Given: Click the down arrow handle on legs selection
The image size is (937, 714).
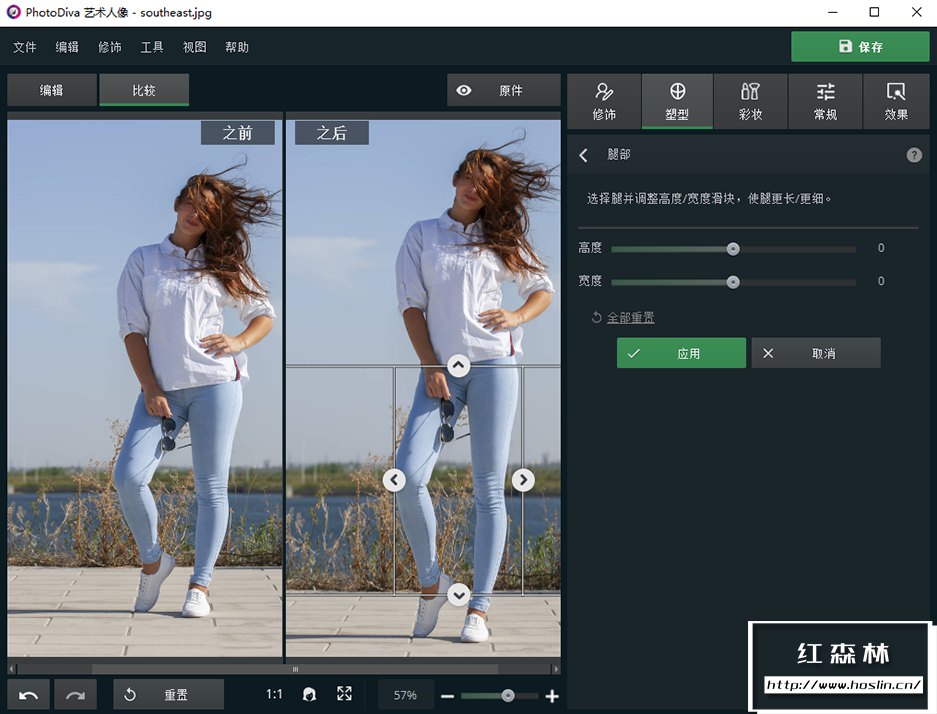Looking at the screenshot, I should coord(458,595).
